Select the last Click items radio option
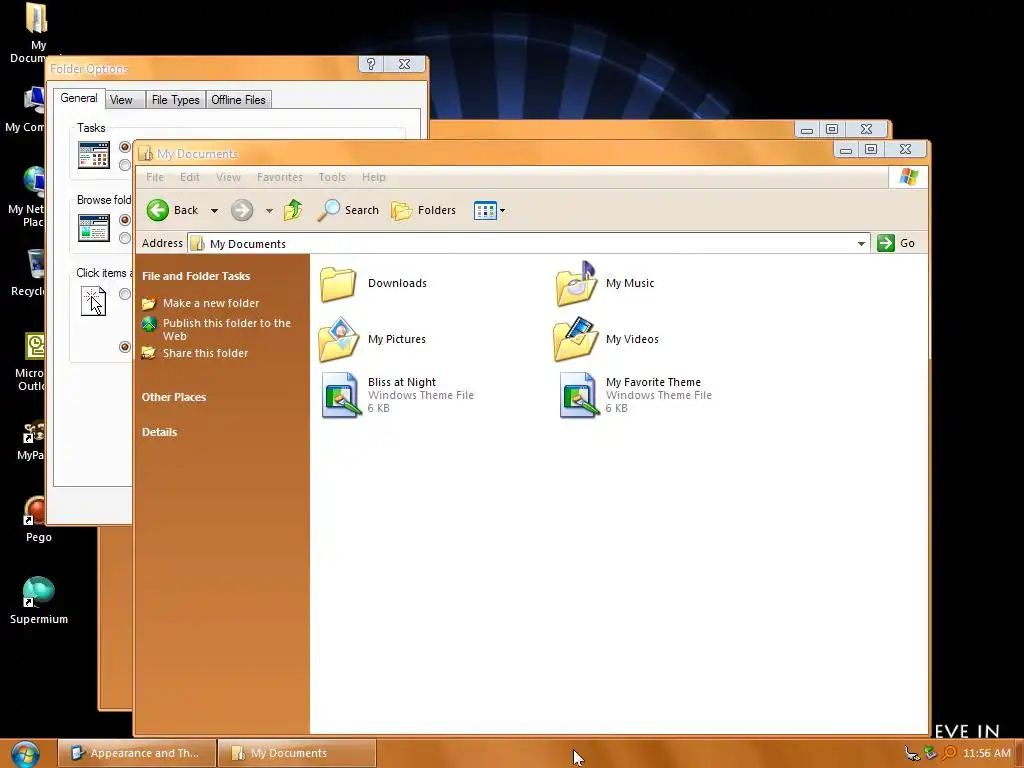 click(125, 347)
